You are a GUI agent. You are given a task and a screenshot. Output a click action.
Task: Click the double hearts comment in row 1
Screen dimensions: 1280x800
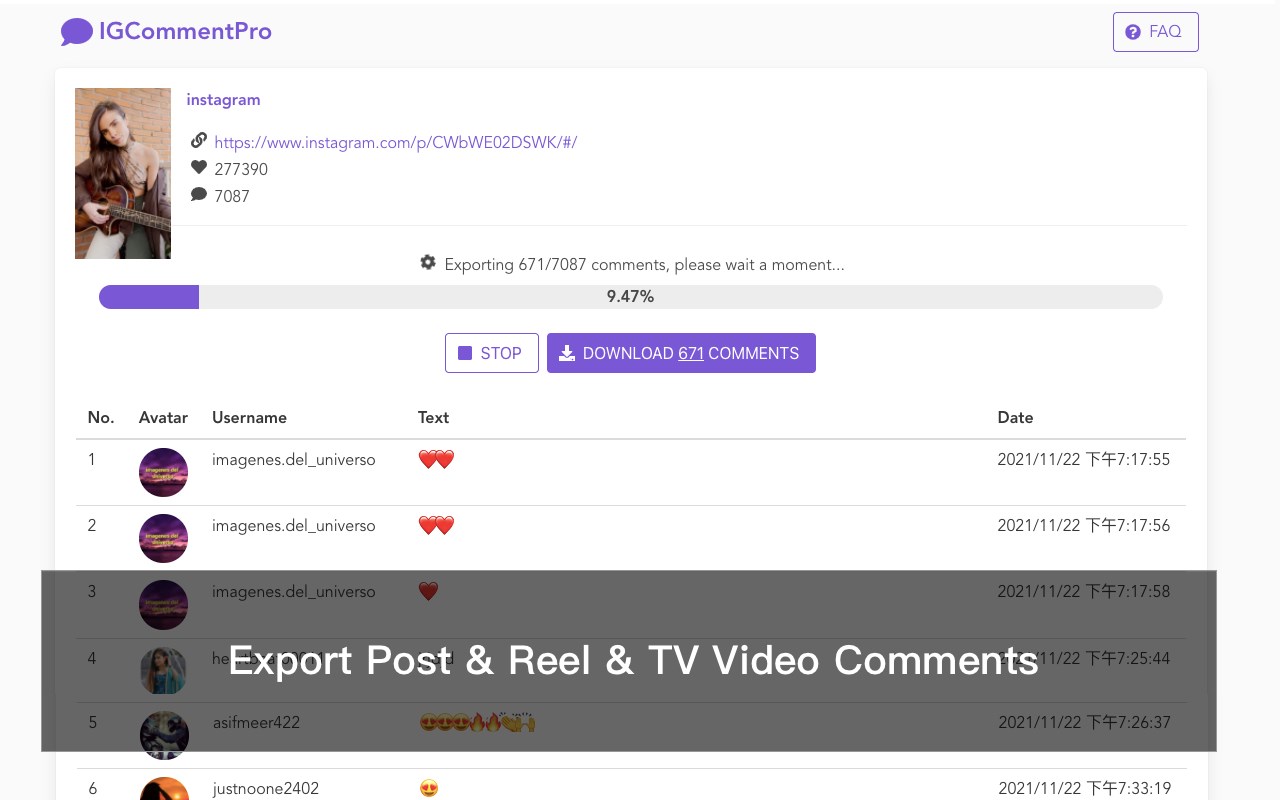point(436,460)
